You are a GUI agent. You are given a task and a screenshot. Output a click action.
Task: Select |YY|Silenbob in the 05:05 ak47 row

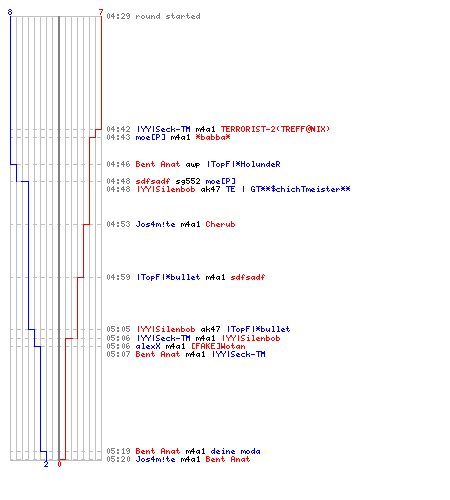[x=166, y=329]
